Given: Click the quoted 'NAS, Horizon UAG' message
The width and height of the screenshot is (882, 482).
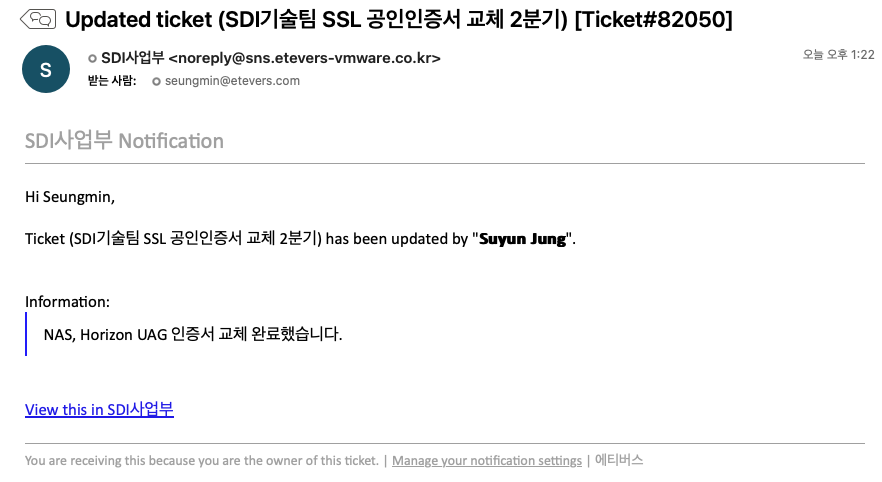Looking at the screenshot, I should click(193, 334).
